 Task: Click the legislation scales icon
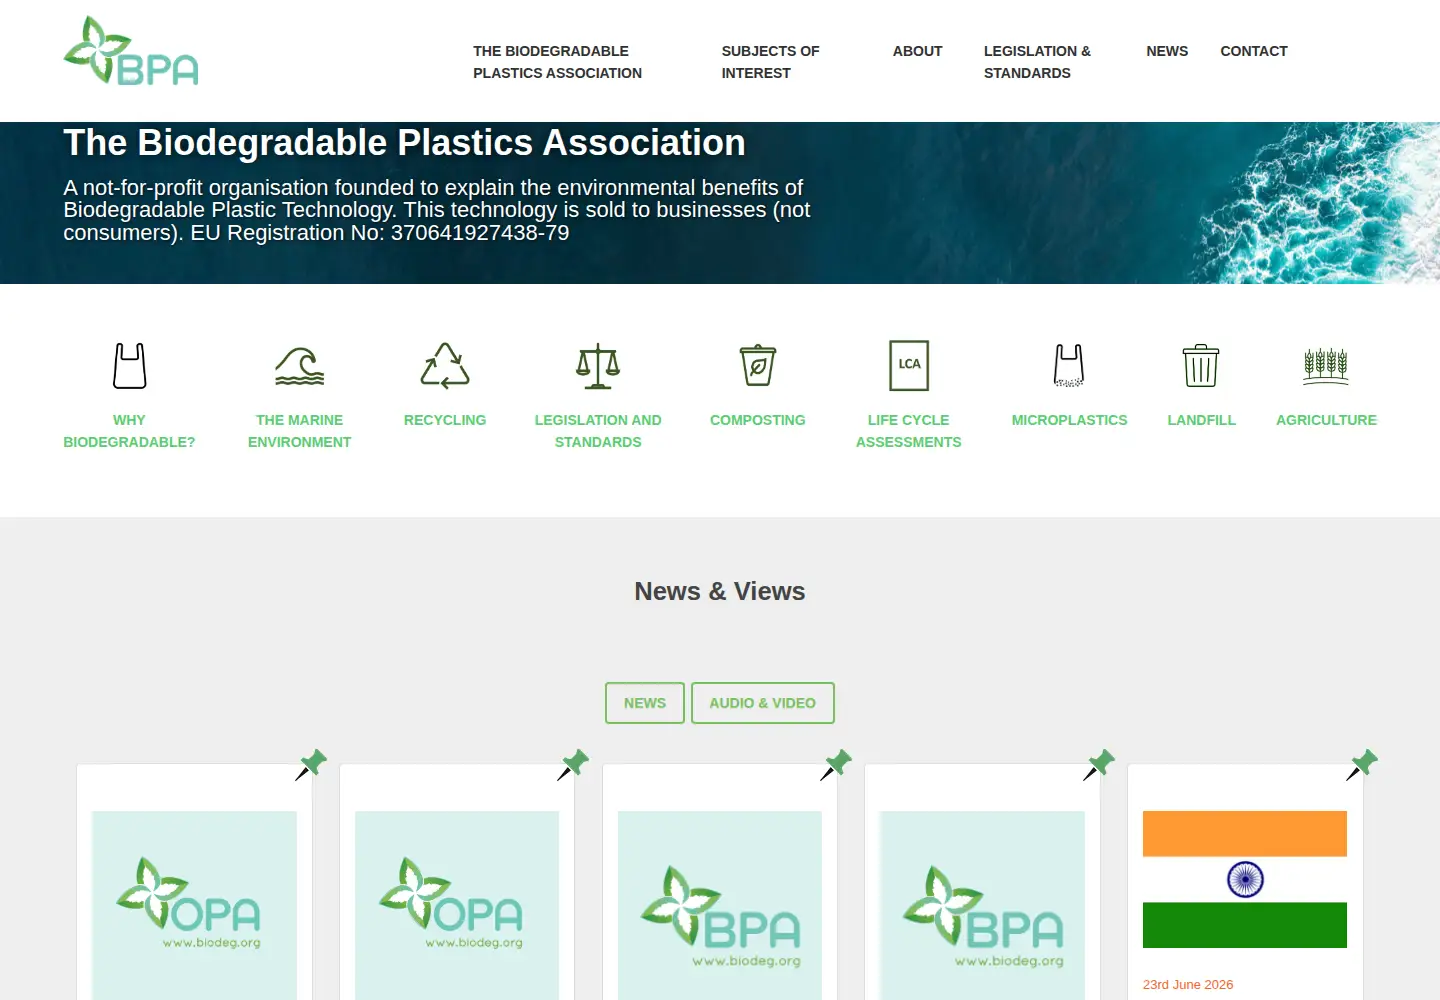598,366
